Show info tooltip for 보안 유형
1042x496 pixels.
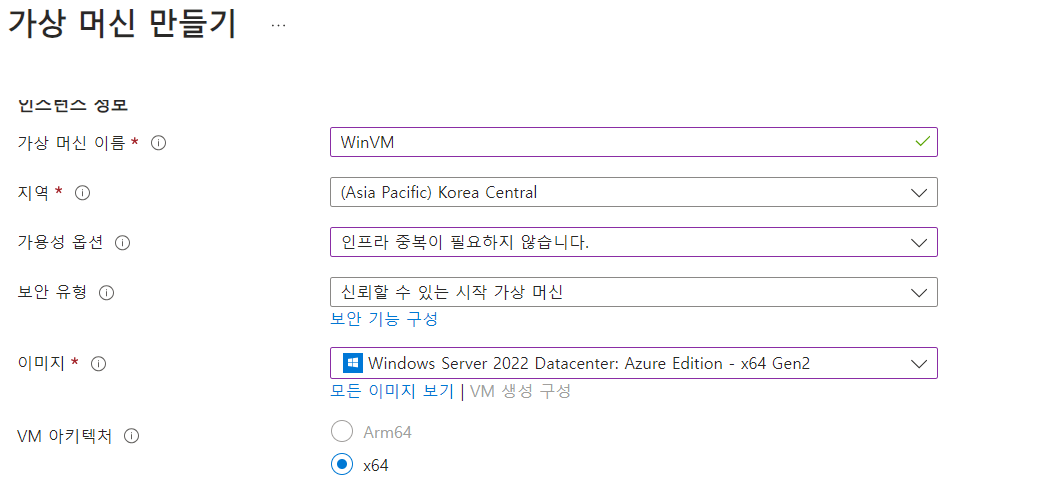(x=107, y=292)
